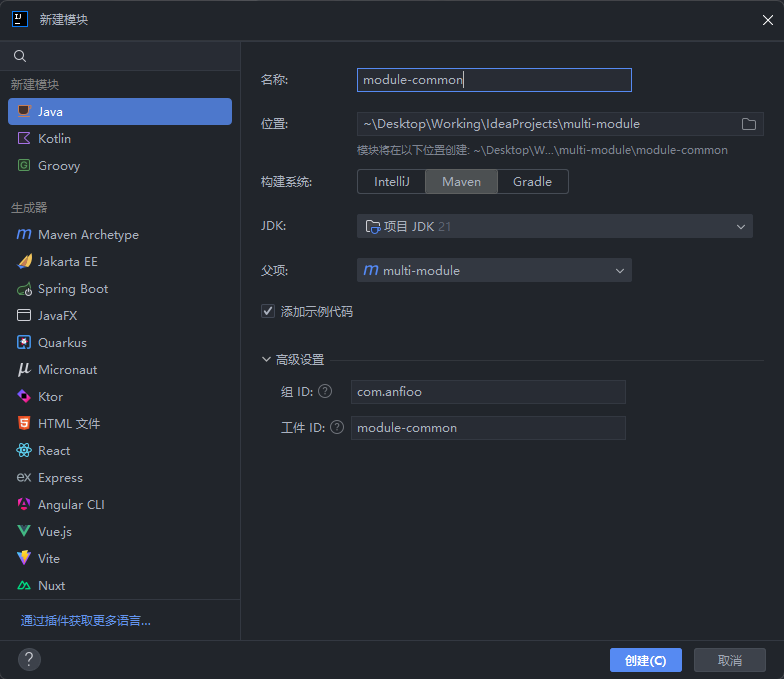The height and width of the screenshot is (679, 784).
Task: Collapse the 高级设置 section
Action: 266,360
